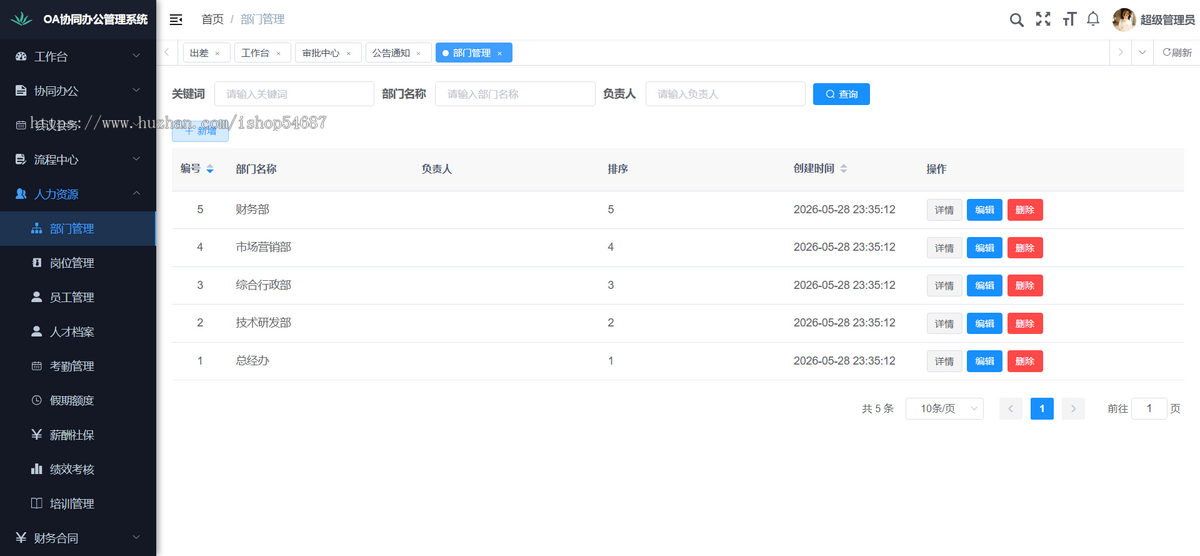Viewport: 1200px width, 556px height.
Task: Close the 部门管理 tab
Action: pyautogui.click(x=499, y=53)
